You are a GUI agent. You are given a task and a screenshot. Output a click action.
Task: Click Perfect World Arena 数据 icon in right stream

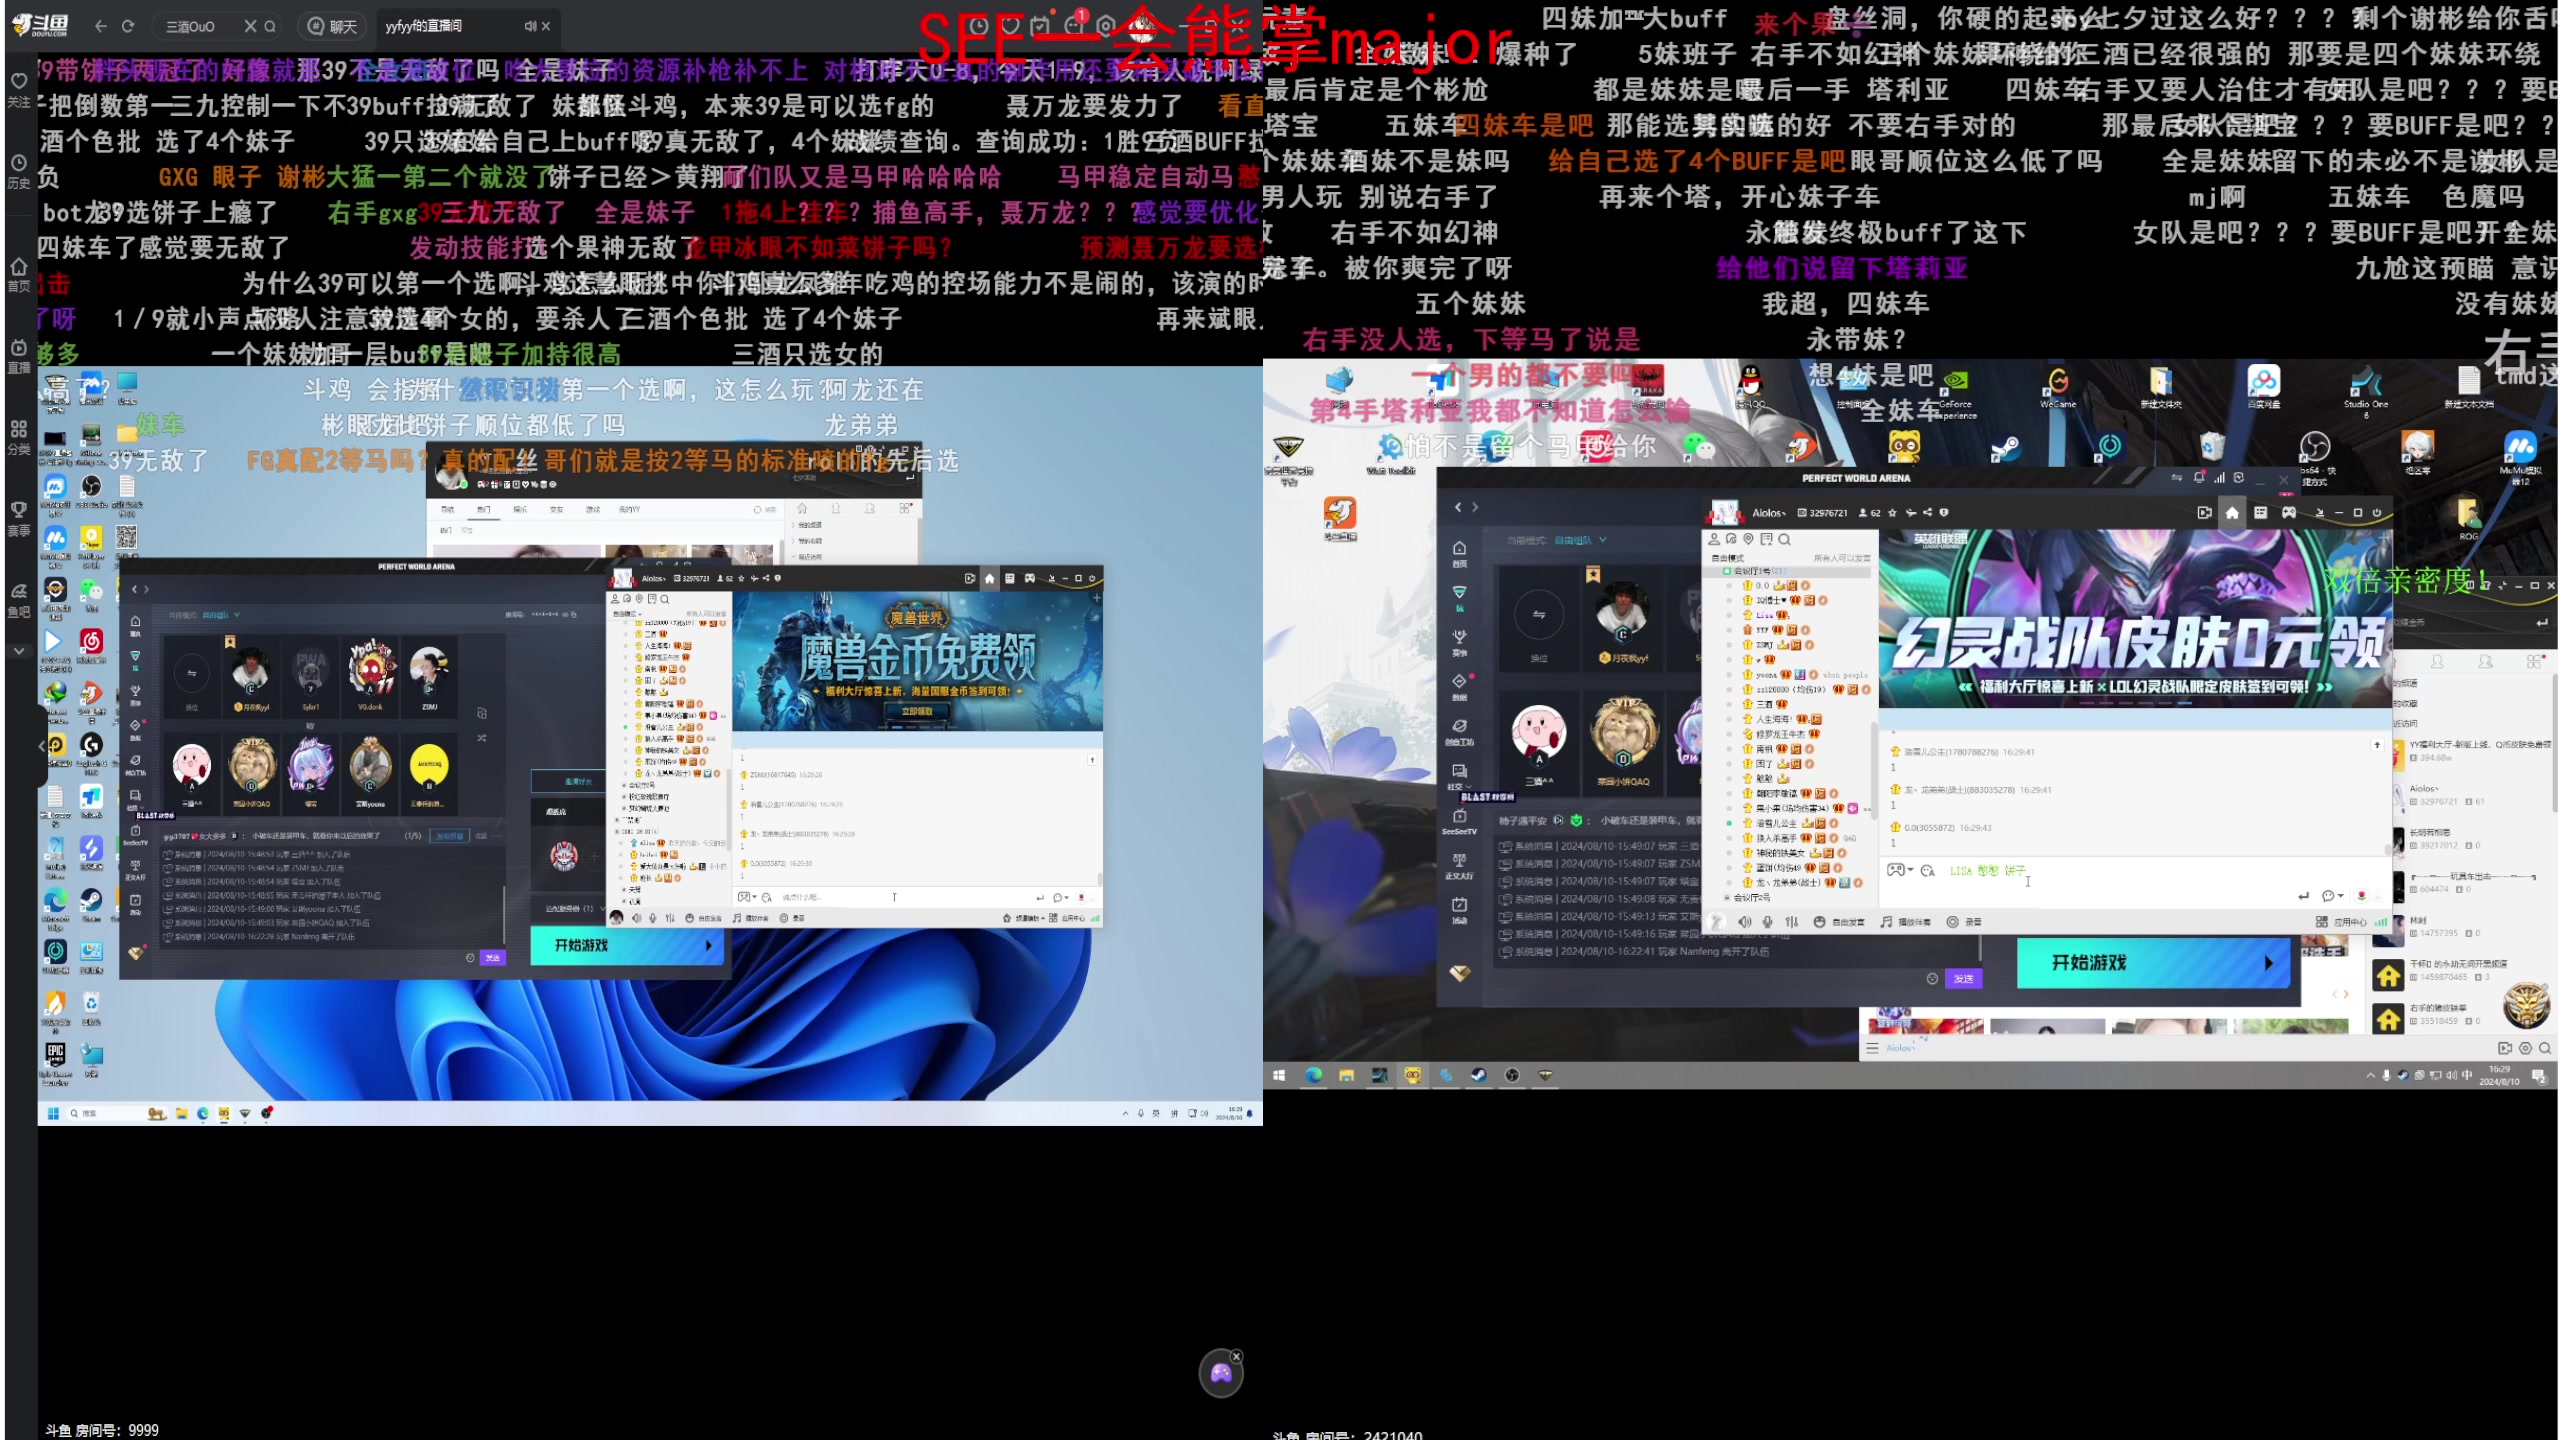[x=1459, y=686]
